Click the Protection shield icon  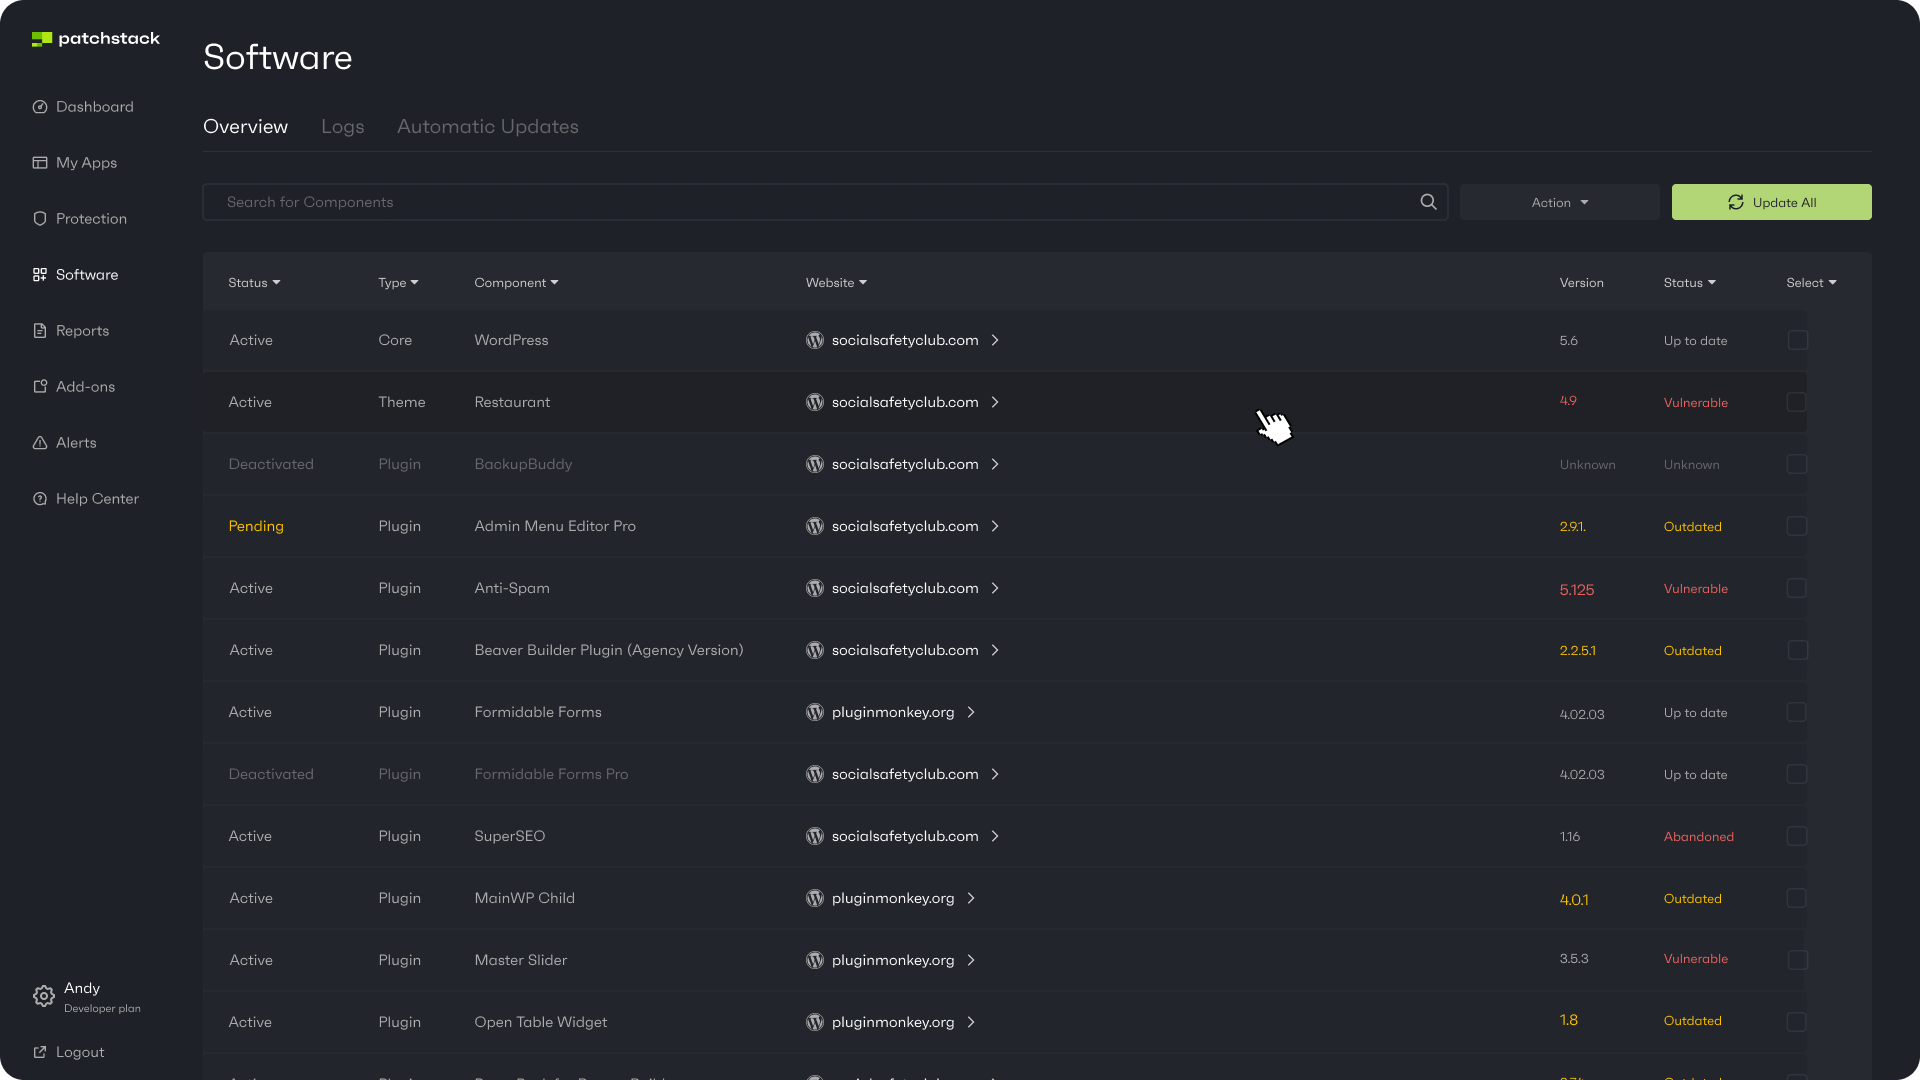click(x=40, y=219)
